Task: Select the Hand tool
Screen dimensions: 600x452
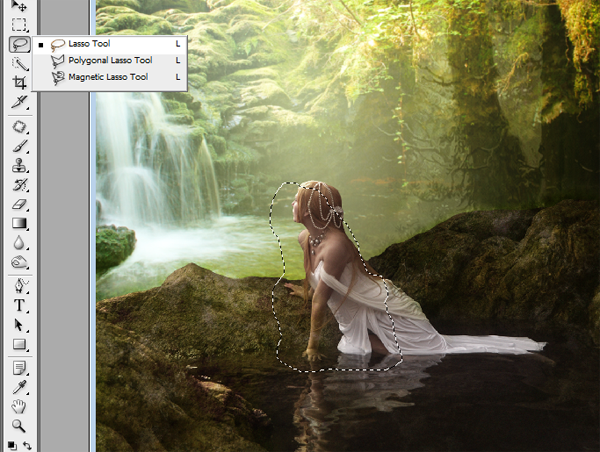Action: (19, 406)
